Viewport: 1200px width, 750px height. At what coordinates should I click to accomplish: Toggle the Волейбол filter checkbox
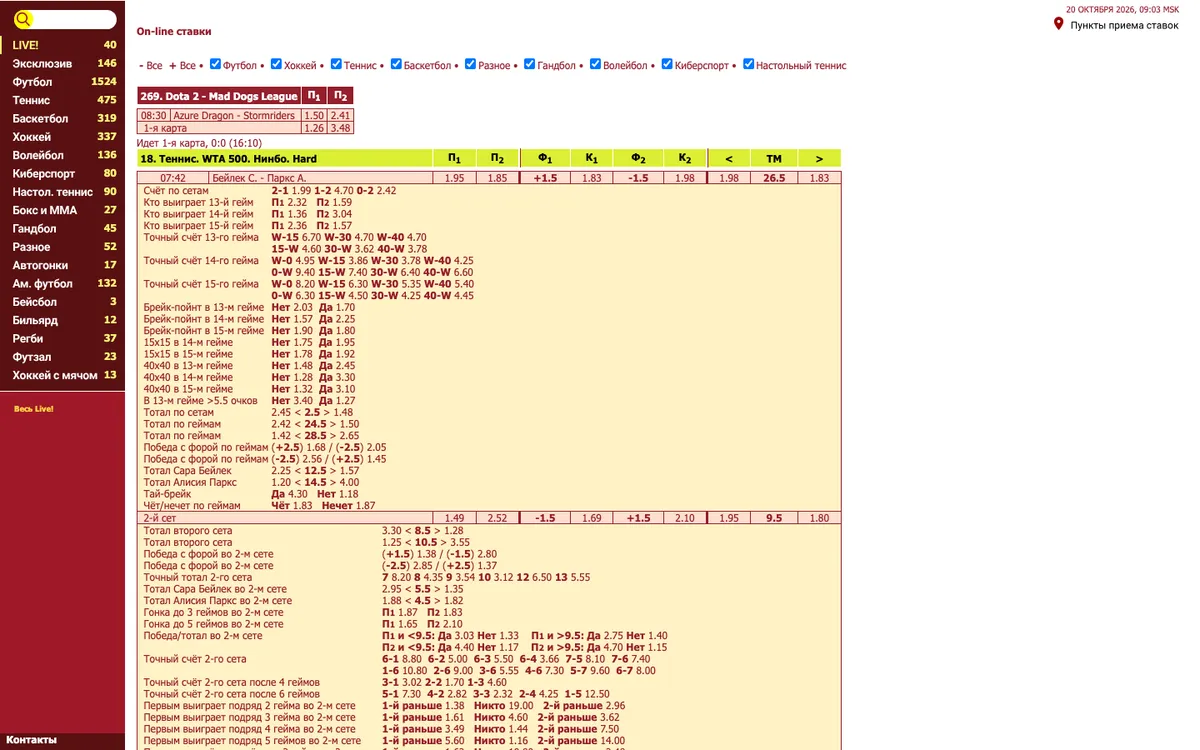[595, 65]
